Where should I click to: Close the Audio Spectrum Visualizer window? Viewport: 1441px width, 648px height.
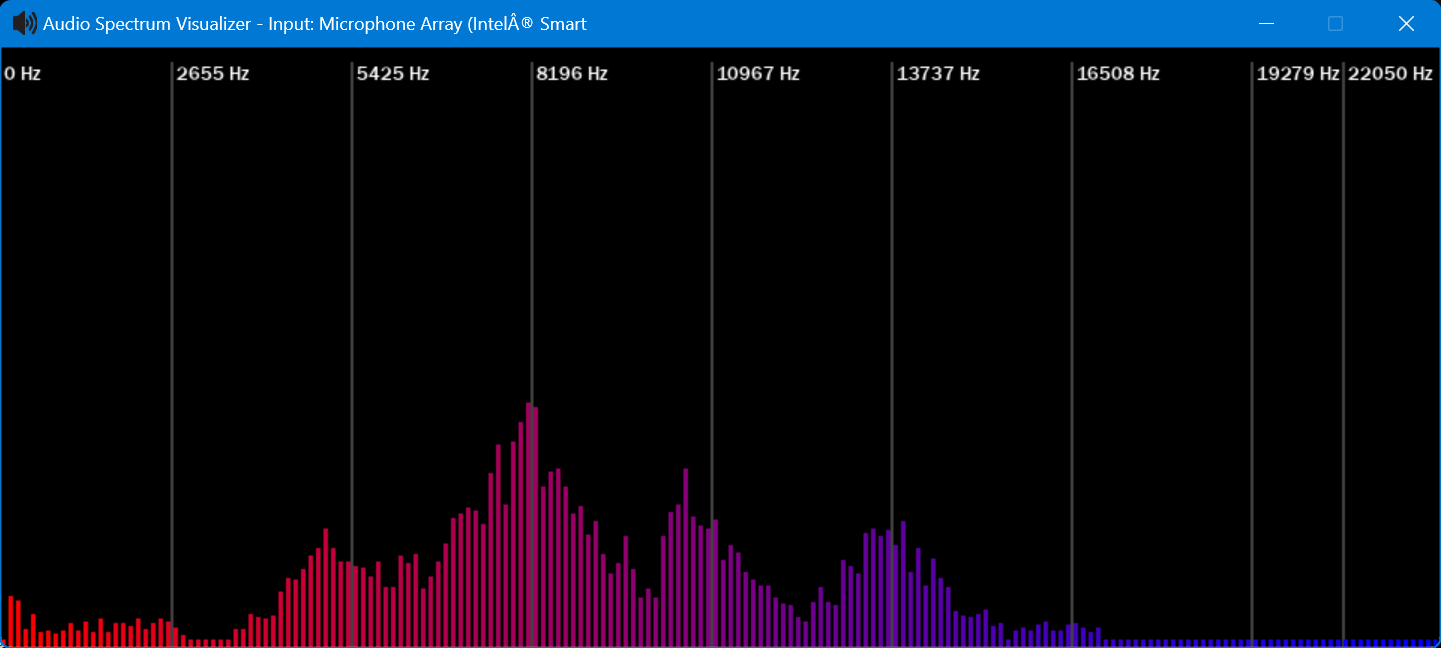click(x=1405, y=24)
